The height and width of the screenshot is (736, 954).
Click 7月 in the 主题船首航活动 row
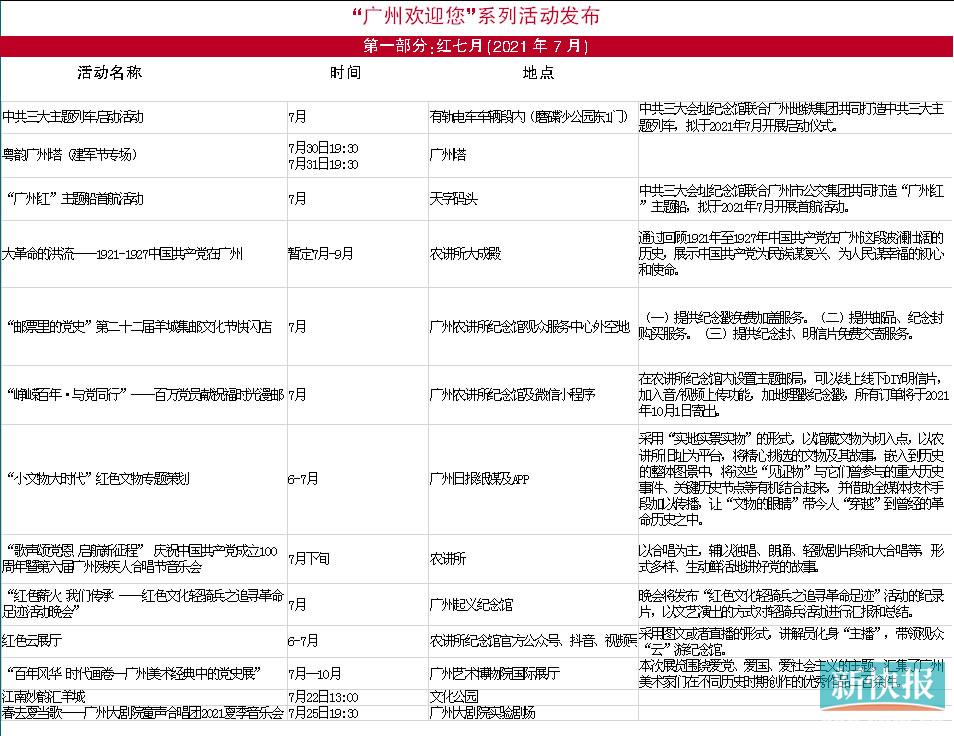click(x=298, y=199)
